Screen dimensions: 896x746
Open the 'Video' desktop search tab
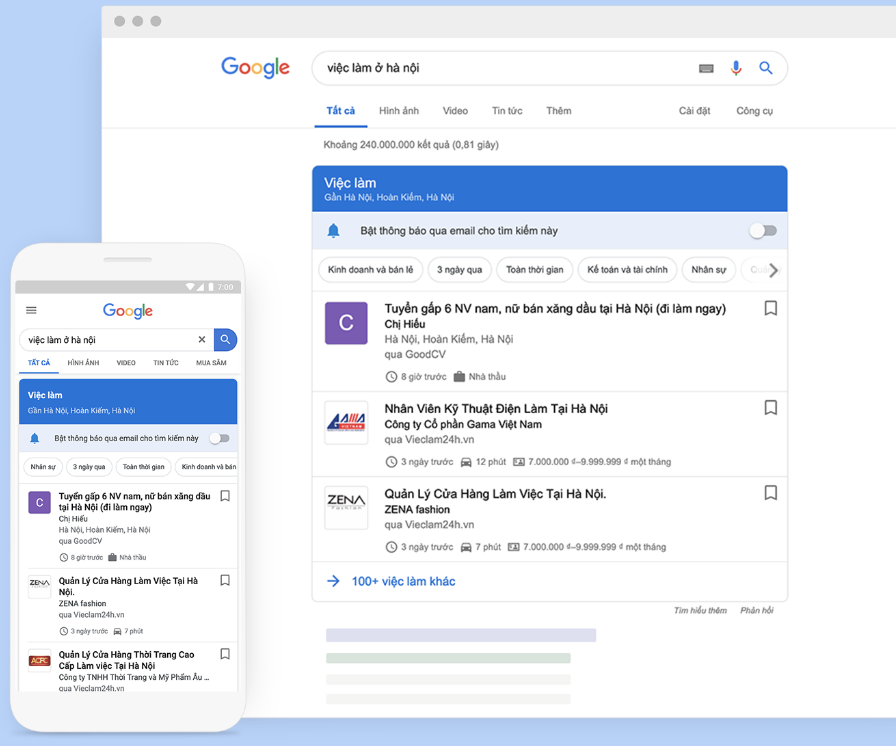[x=455, y=111]
